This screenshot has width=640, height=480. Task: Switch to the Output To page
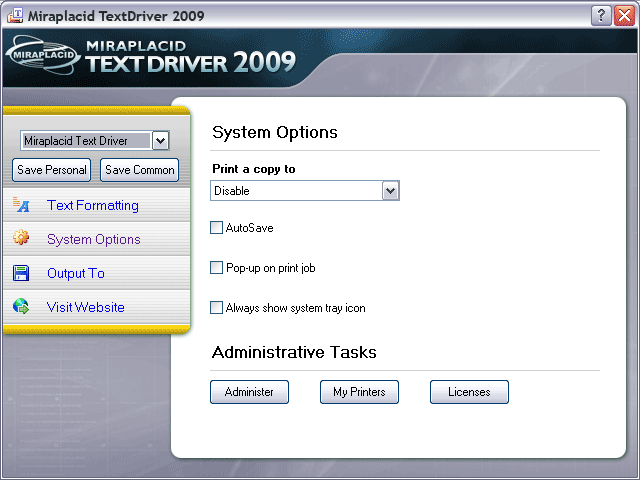pos(76,273)
